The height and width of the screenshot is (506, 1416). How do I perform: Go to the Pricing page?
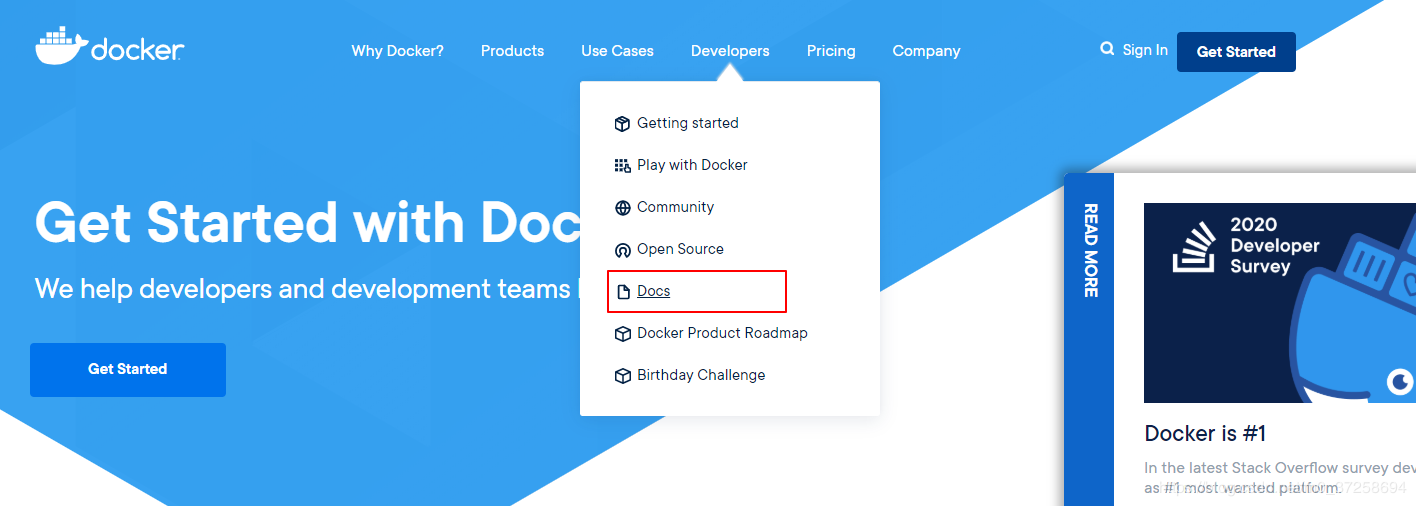point(831,51)
